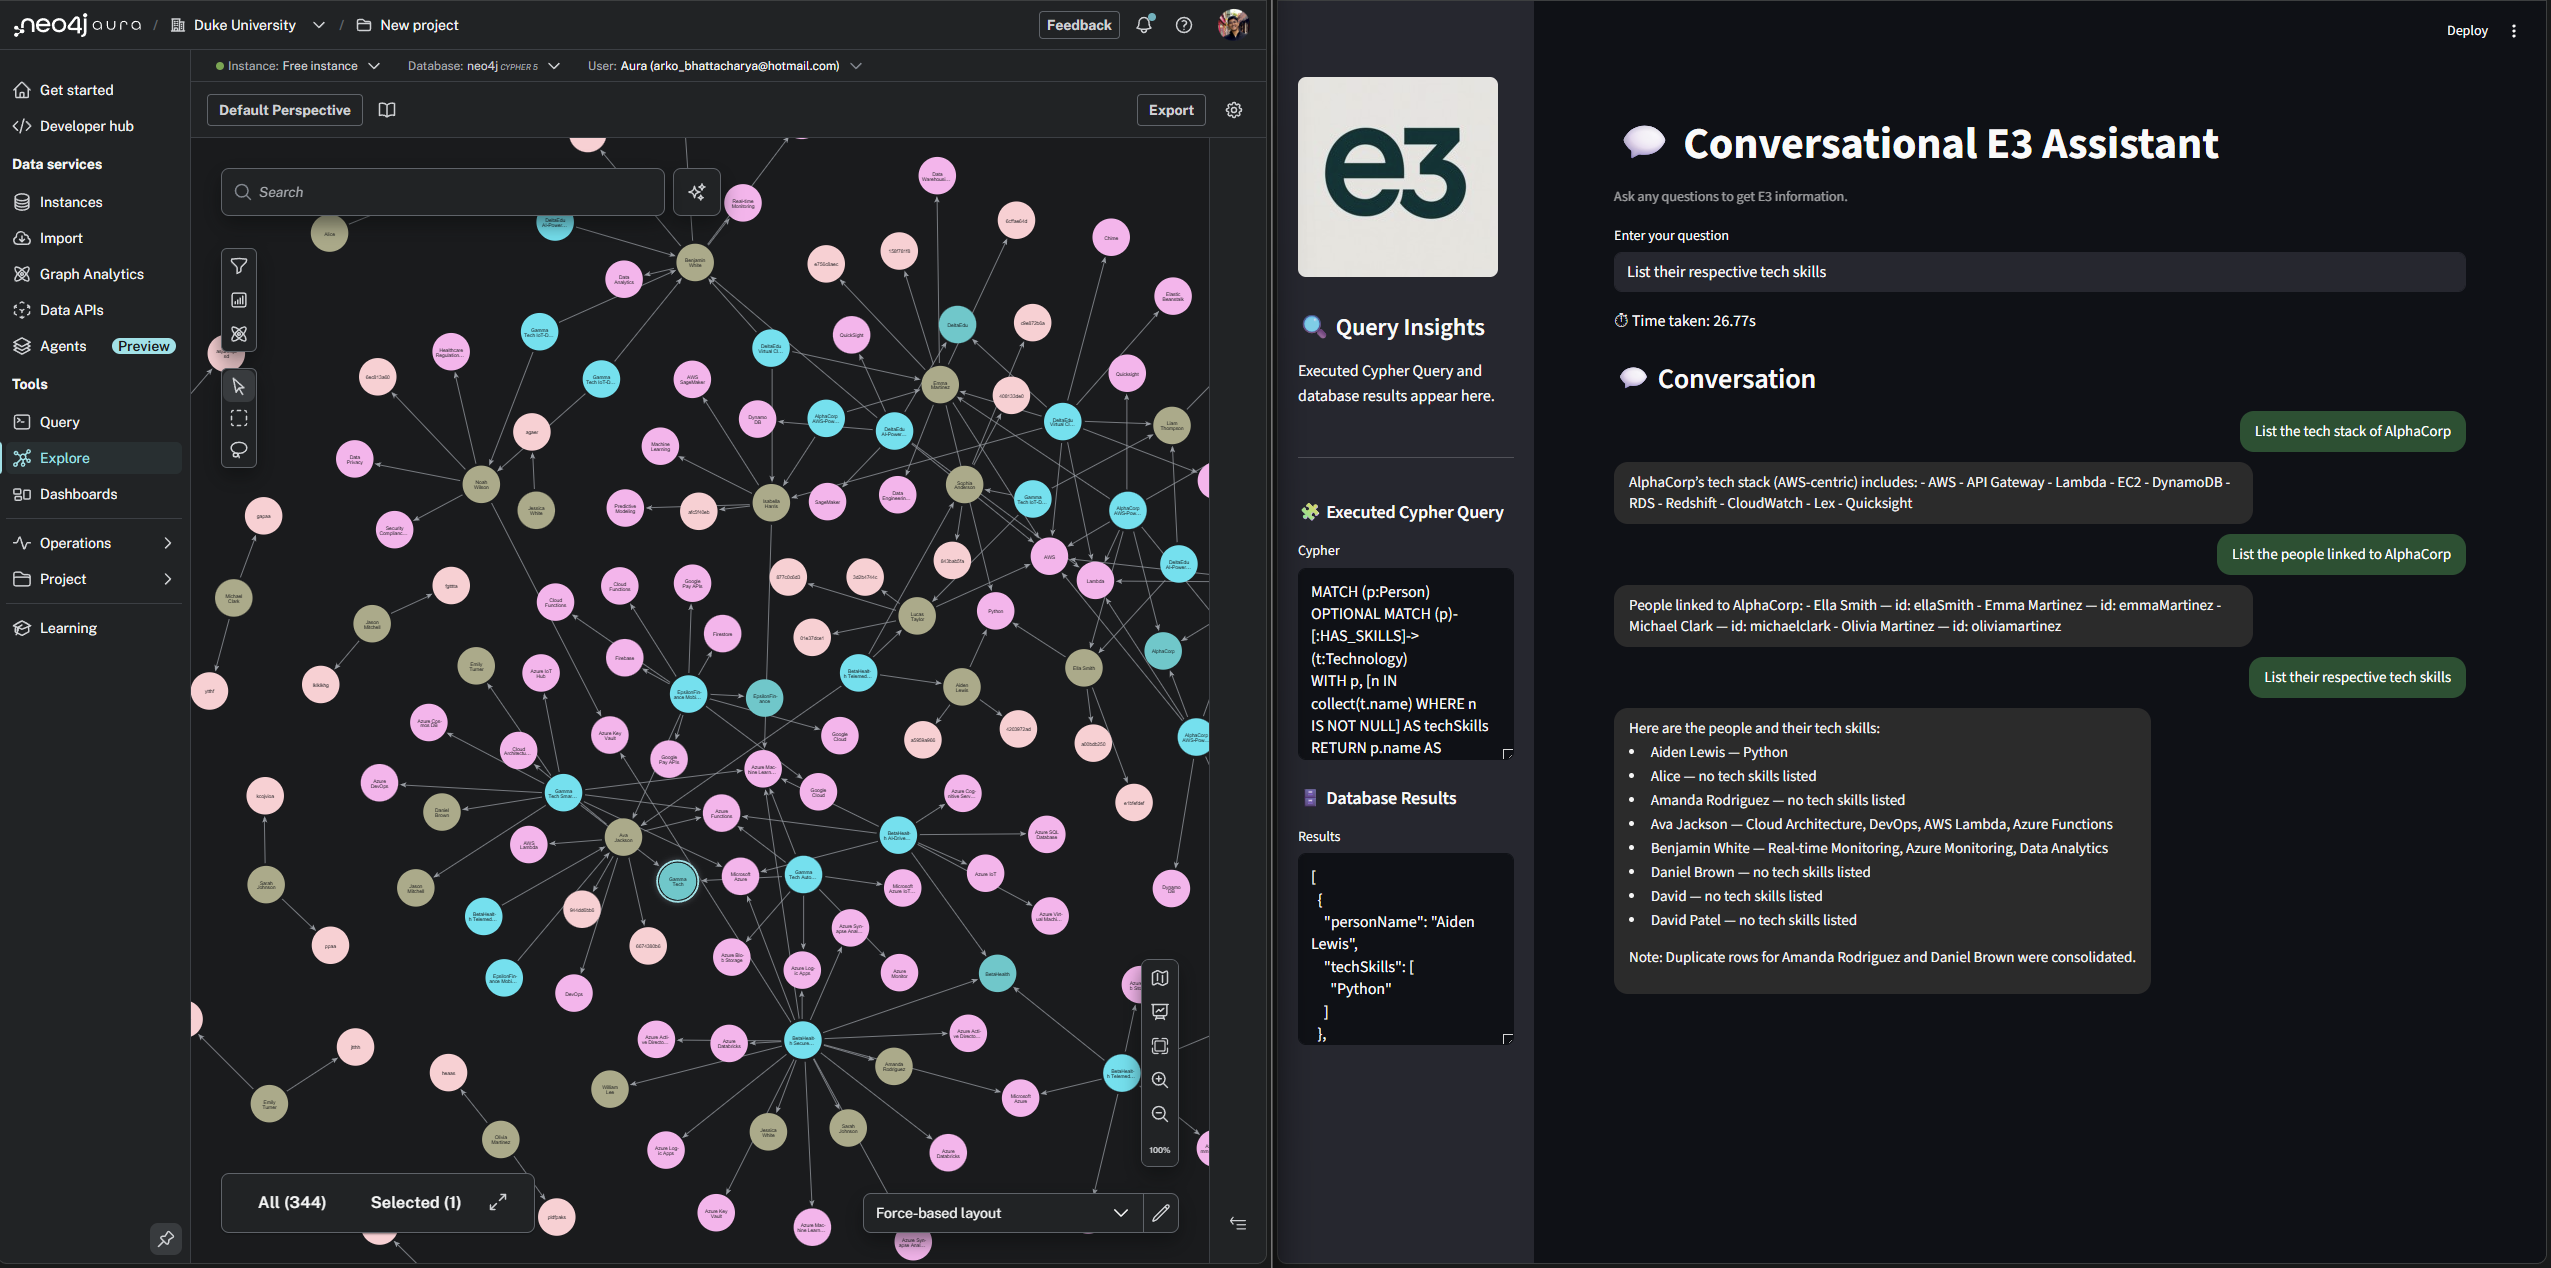Click the zoom in magnifier icon
This screenshot has width=2551, height=1268.
click(x=1160, y=1080)
